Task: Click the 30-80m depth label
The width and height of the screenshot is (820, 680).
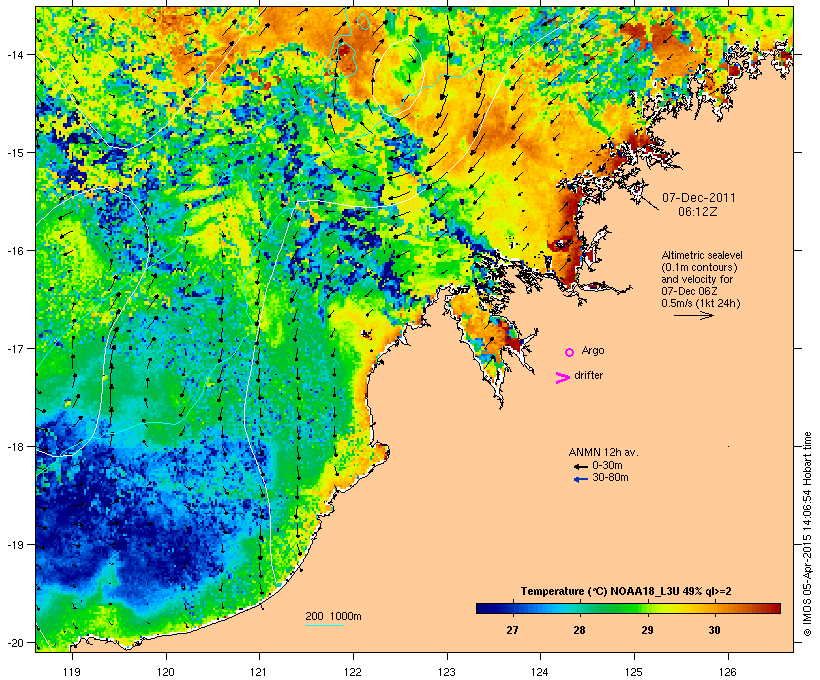Action: (610, 477)
